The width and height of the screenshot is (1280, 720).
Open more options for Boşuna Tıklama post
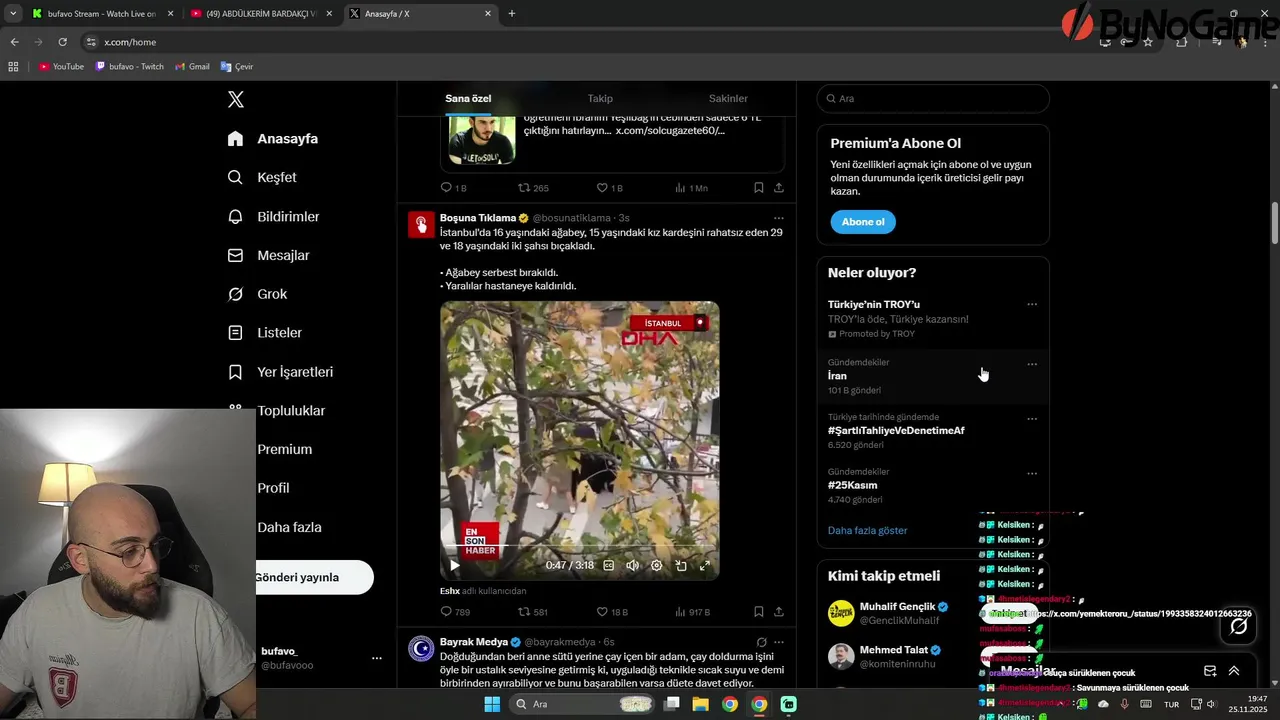pos(778,218)
